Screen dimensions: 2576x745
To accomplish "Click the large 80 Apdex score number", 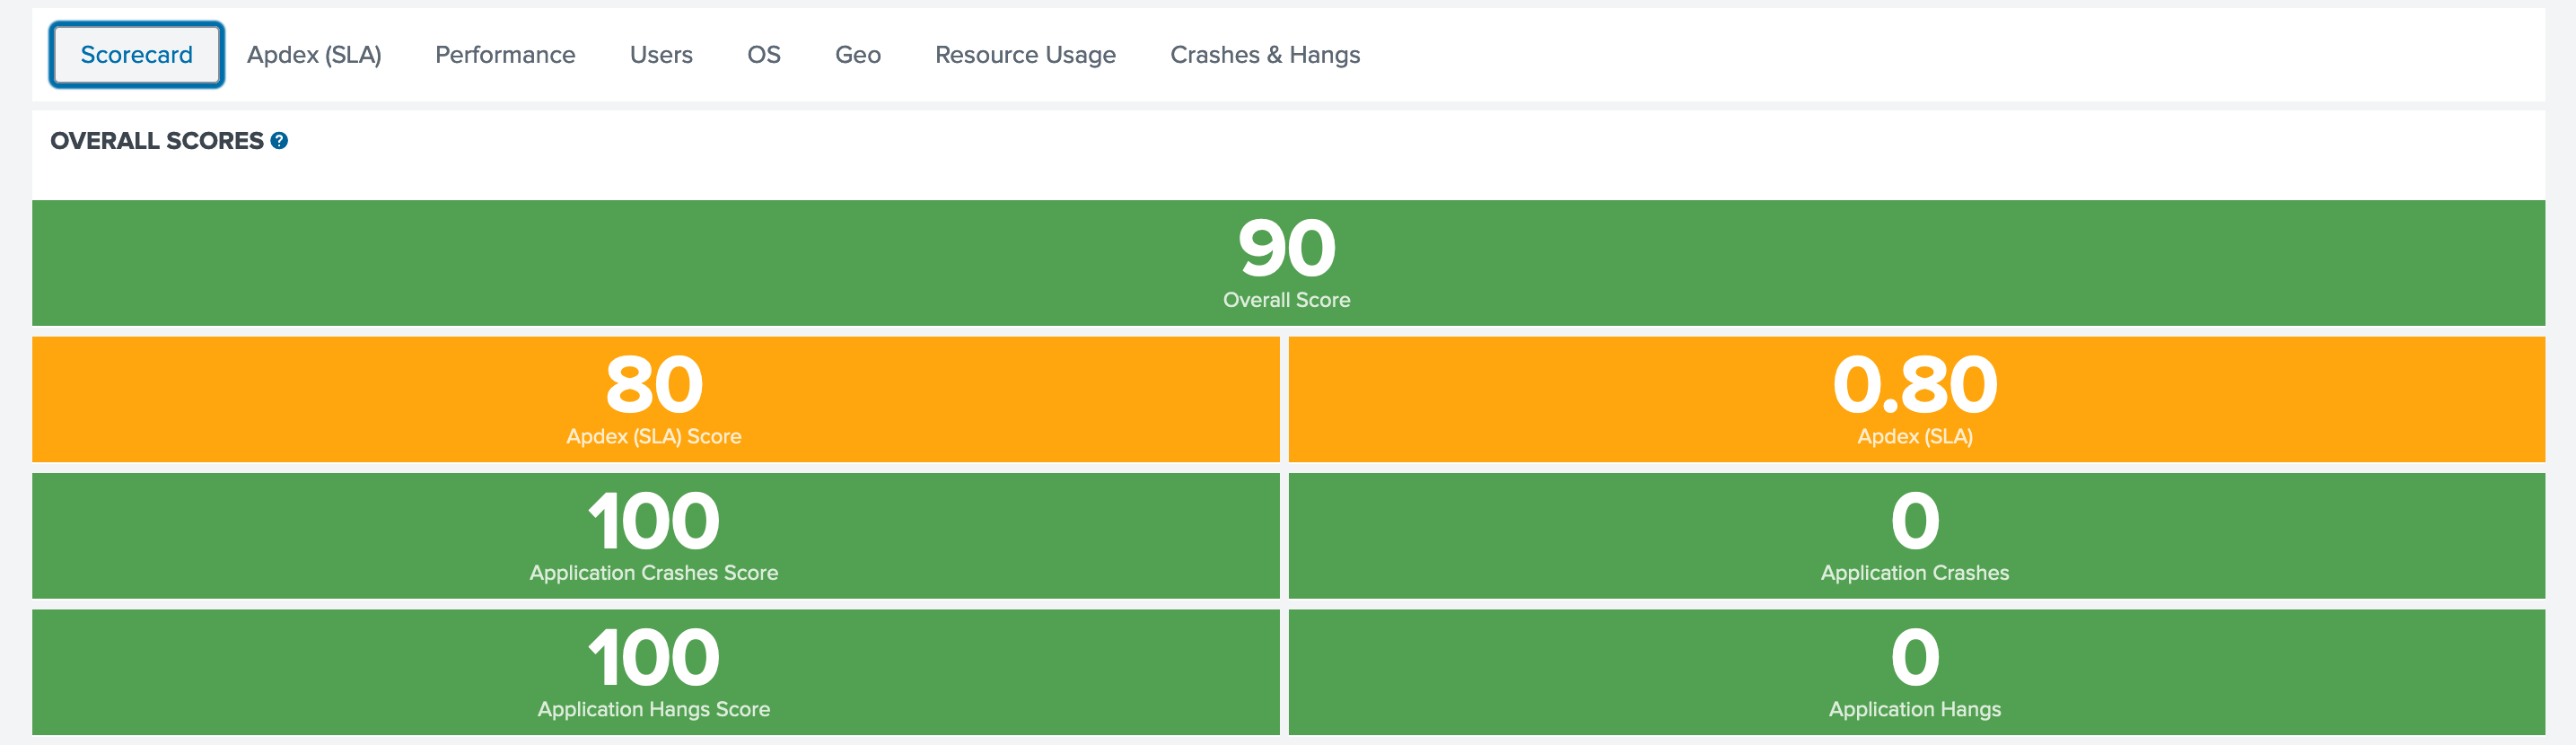I will click(654, 385).
